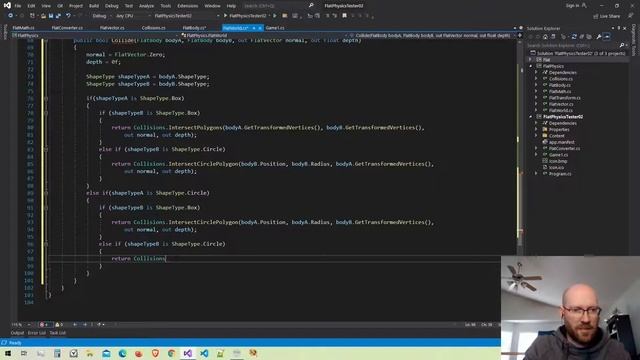Click the bookmark toolbar icon
This screenshot has height=360, width=640.
tap(344, 16)
